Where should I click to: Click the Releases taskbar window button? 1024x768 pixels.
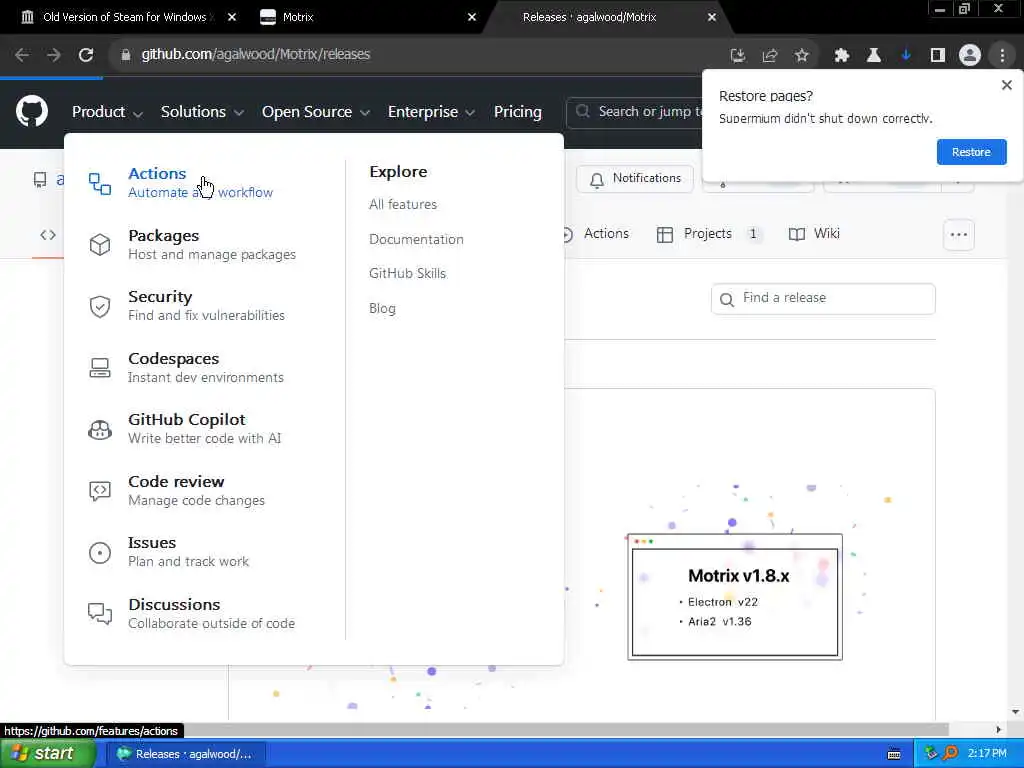(x=185, y=754)
